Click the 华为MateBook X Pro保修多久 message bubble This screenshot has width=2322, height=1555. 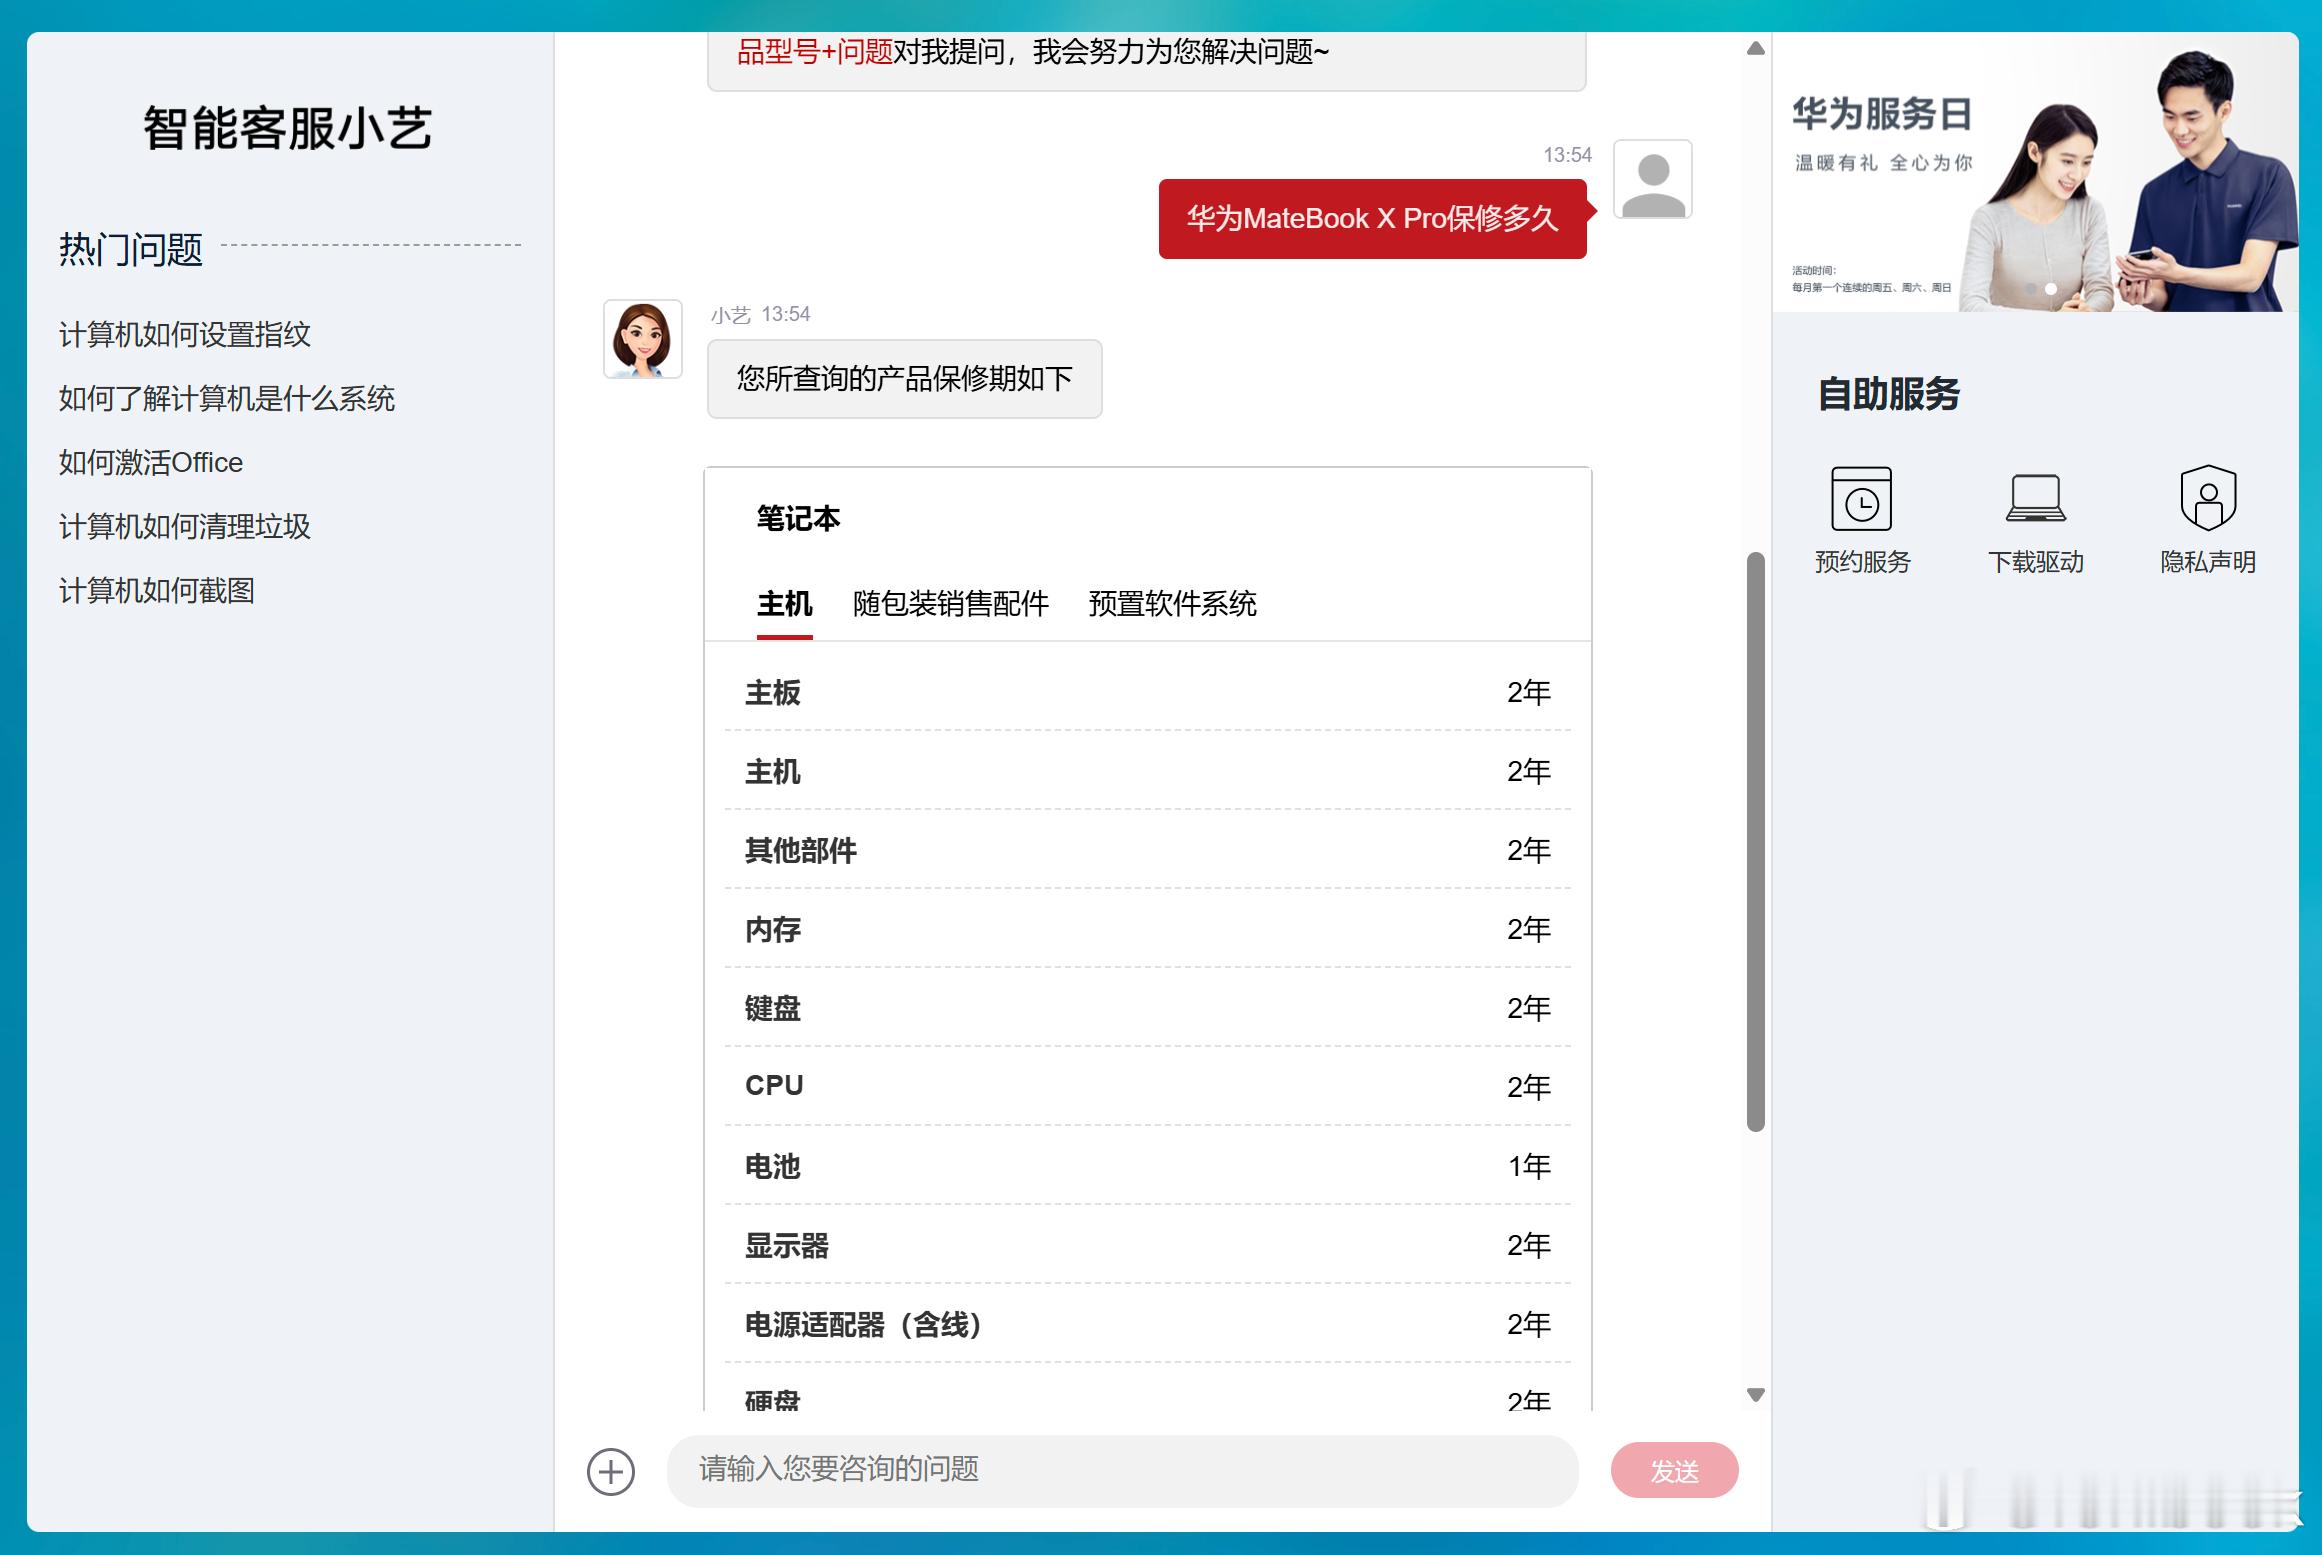1372,219
